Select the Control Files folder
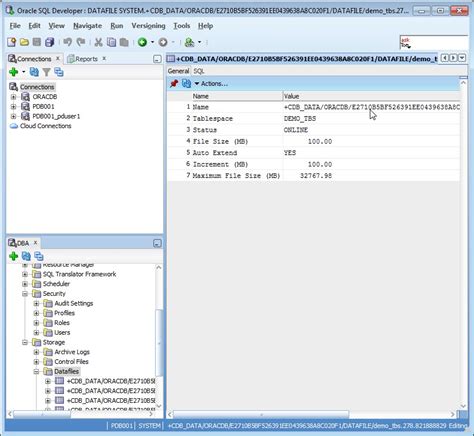The width and height of the screenshot is (474, 436). click(x=71, y=362)
